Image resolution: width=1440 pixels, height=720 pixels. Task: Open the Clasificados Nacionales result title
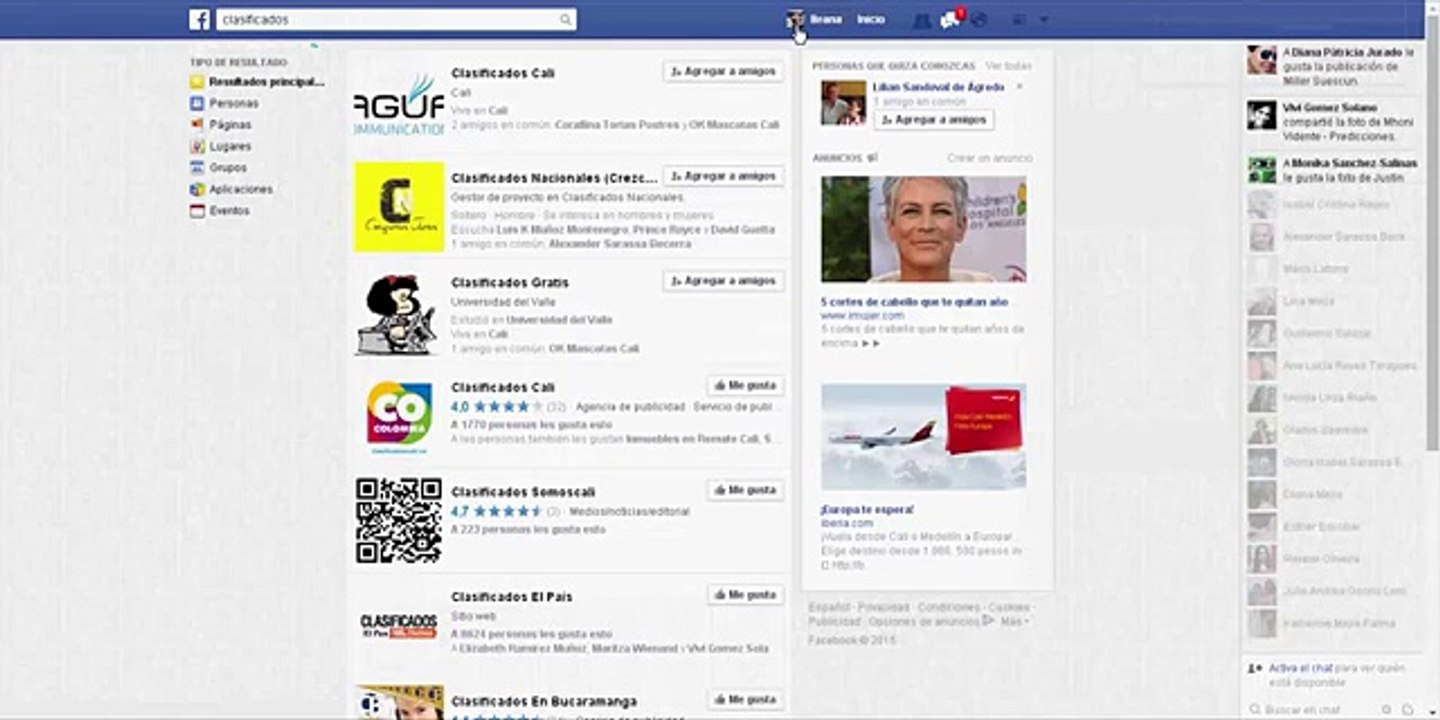point(554,178)
